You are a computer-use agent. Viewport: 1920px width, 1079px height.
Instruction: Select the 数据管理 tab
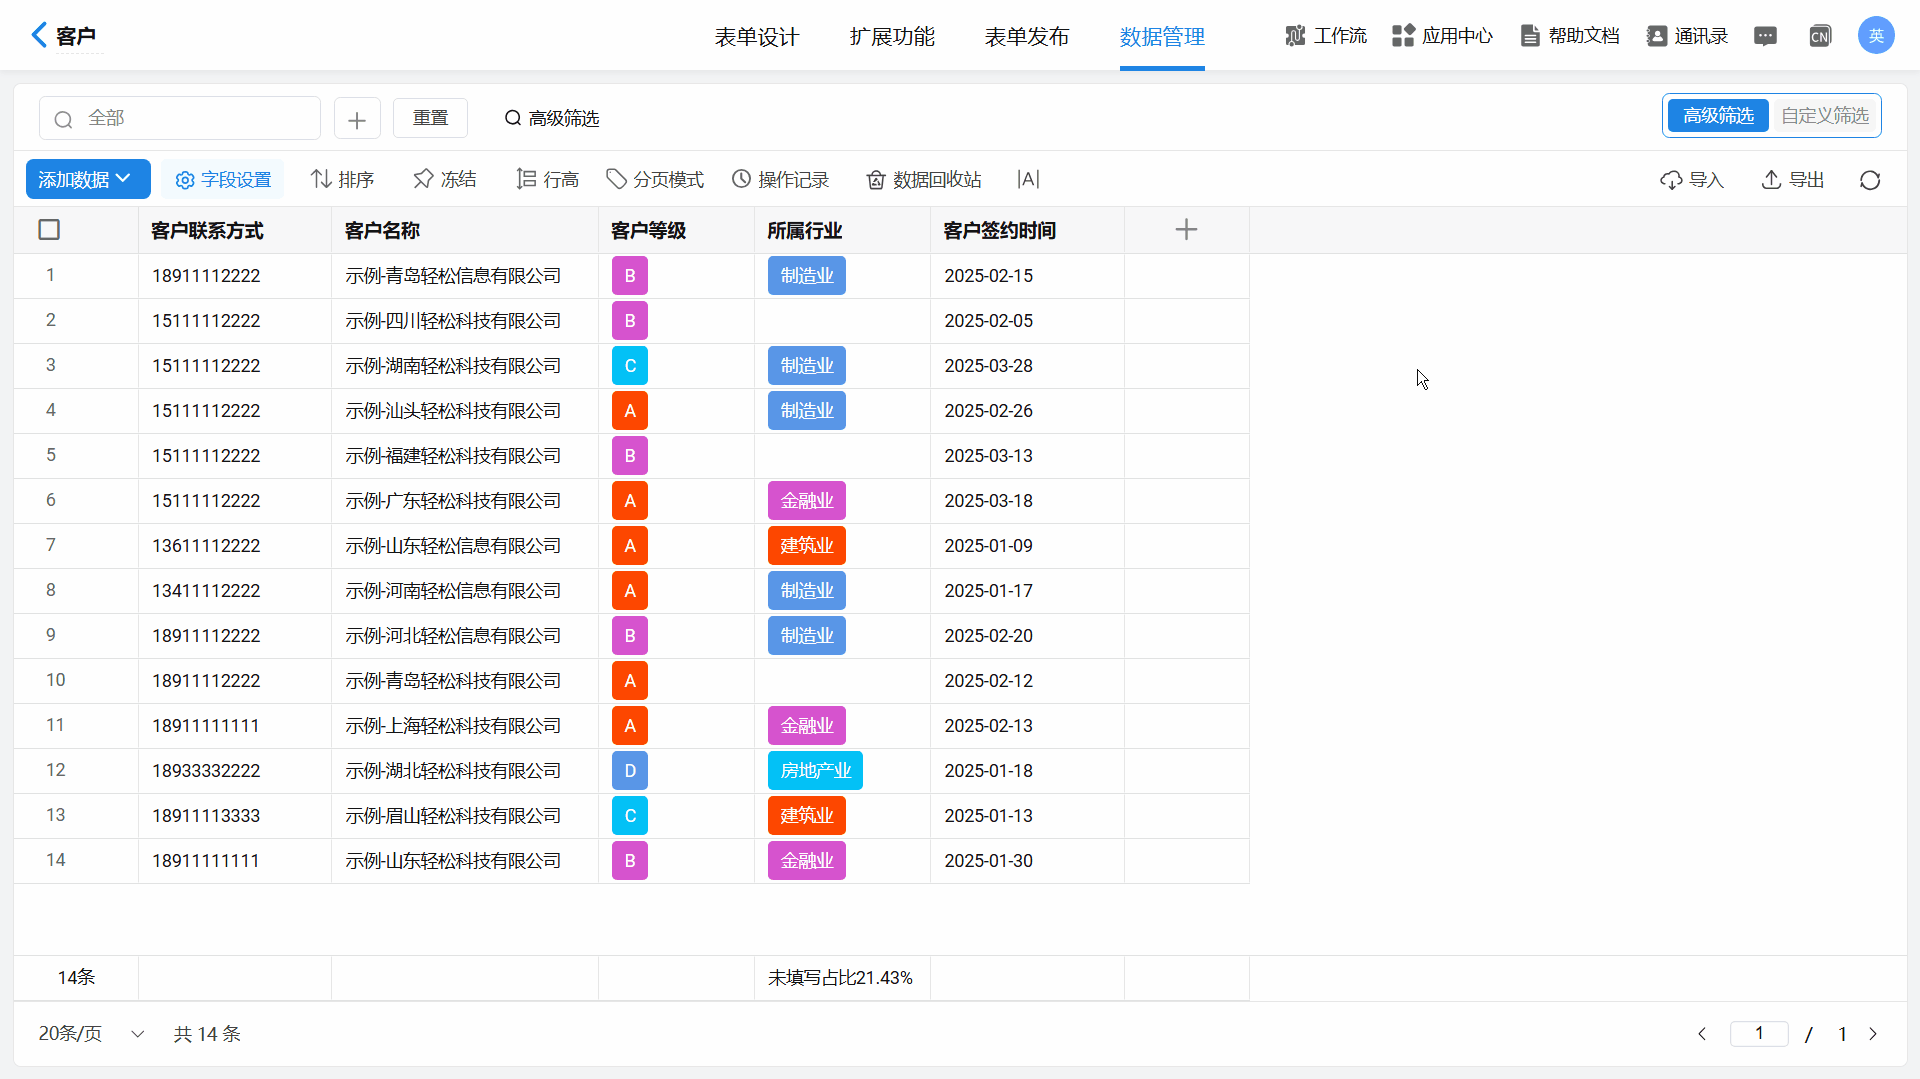pos(1162,37)
